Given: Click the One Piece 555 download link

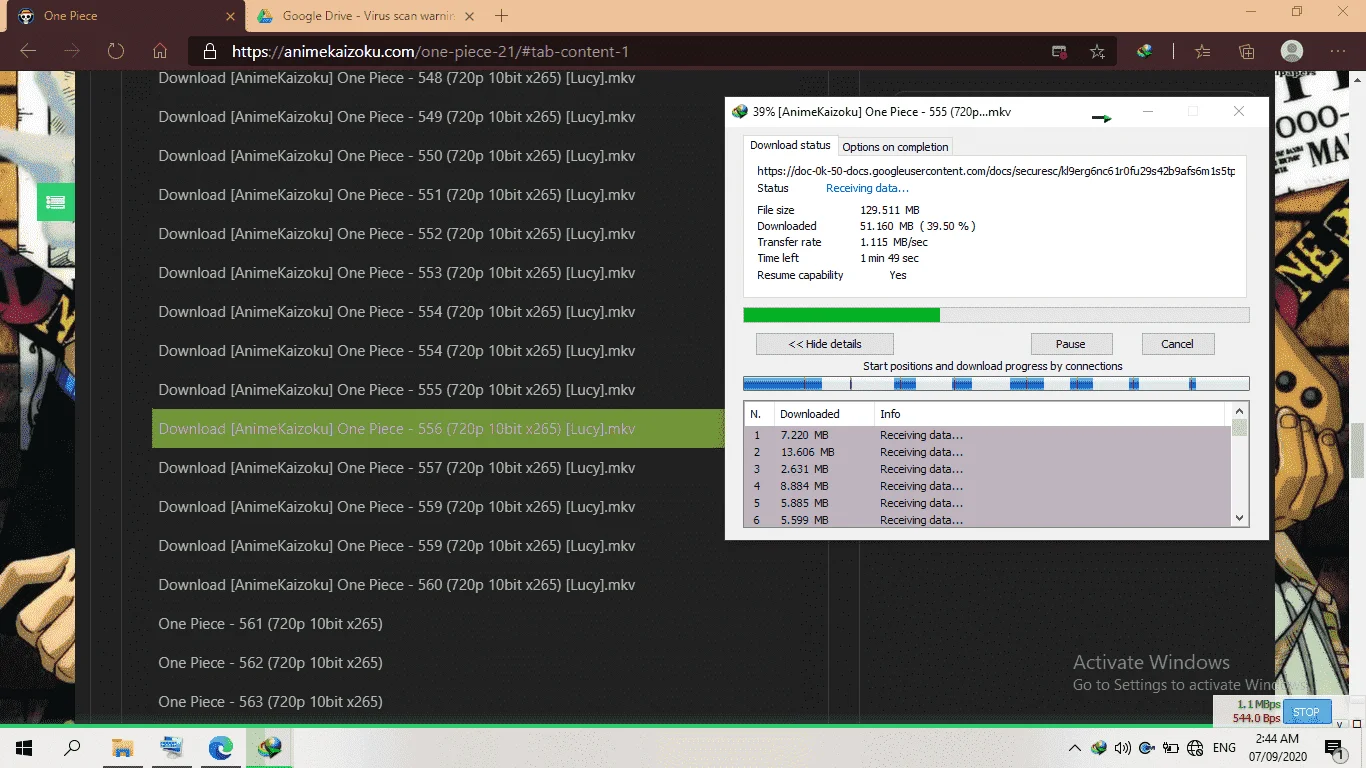Looking at the screenshot, I should pos(397,390).
